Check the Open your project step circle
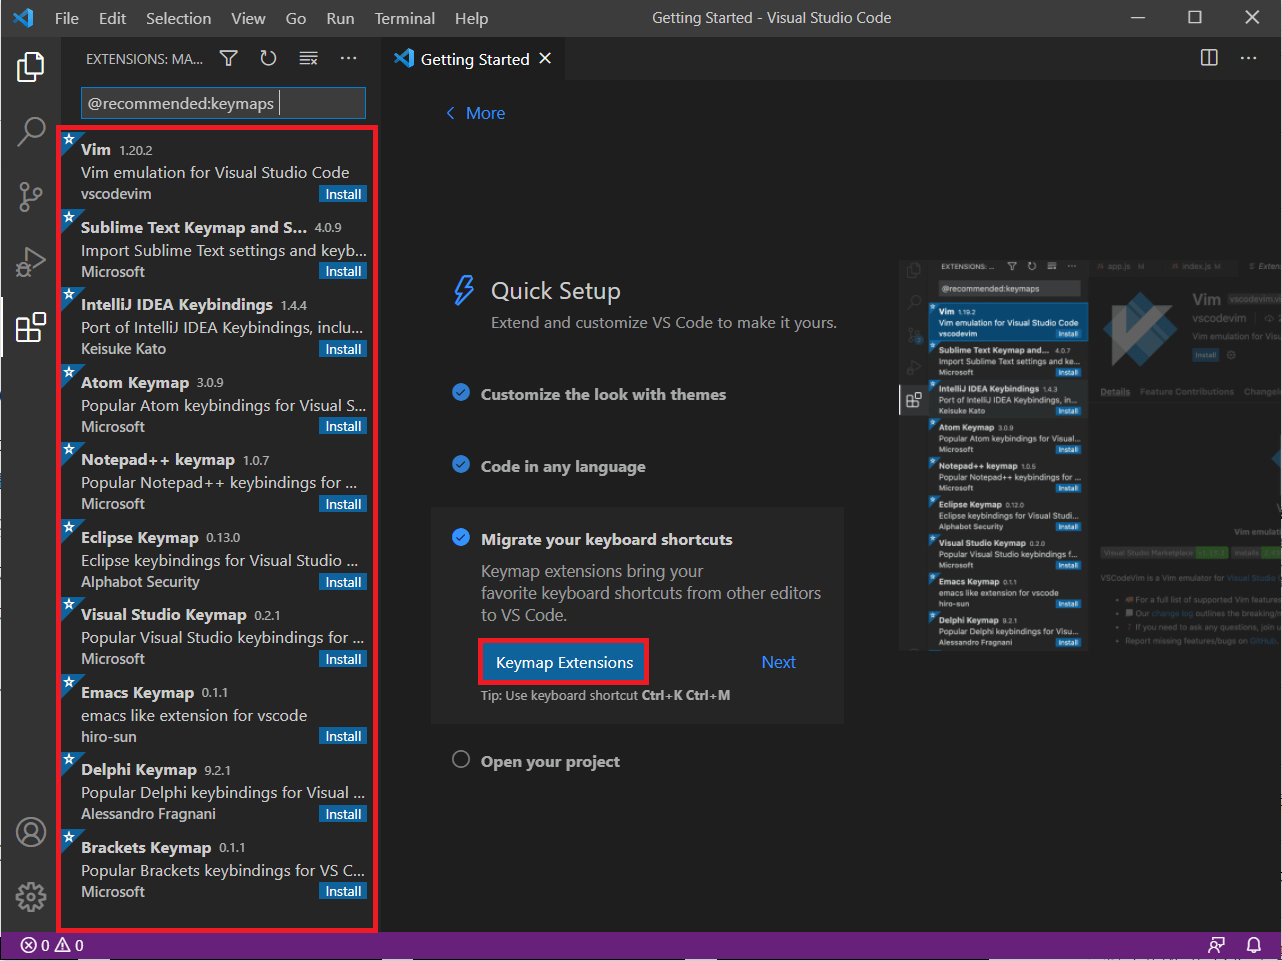This screenshot has height=961, width=1282. click(461, 759)
